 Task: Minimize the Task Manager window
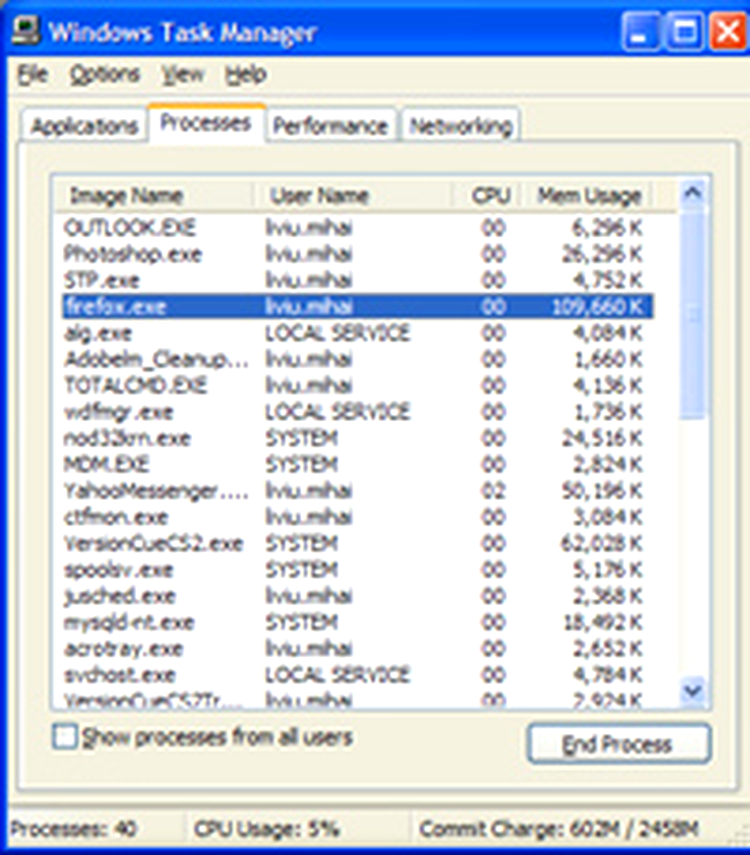pyautogui.click(x=640, y=32)
